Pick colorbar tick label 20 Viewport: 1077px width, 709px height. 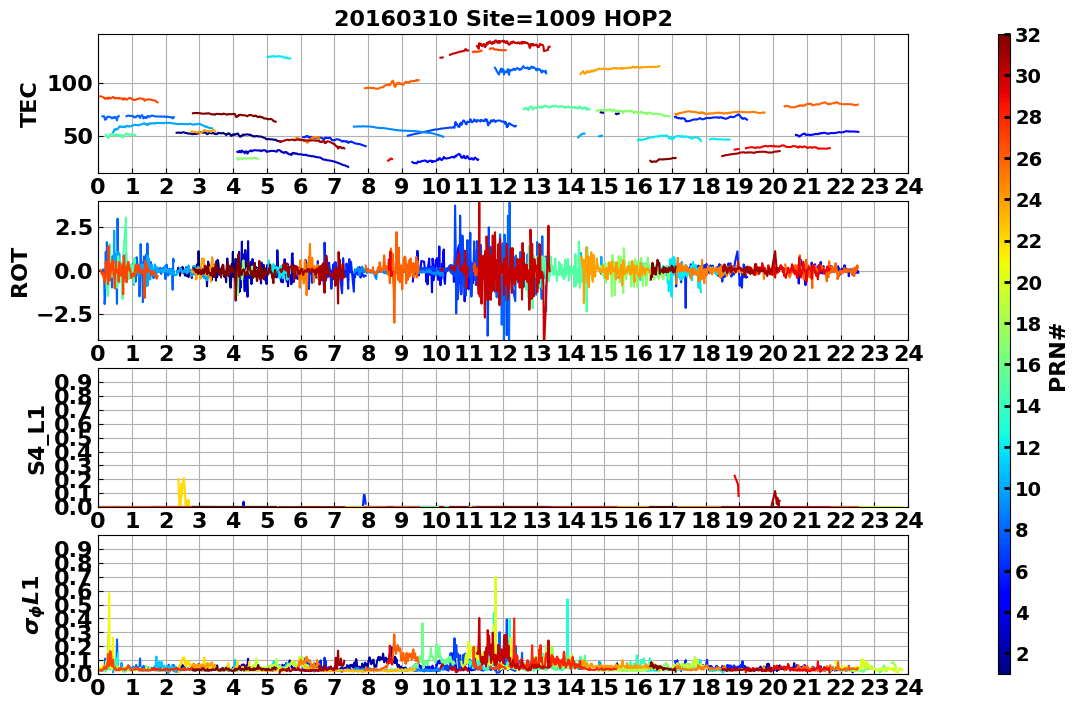[1028, 282]
